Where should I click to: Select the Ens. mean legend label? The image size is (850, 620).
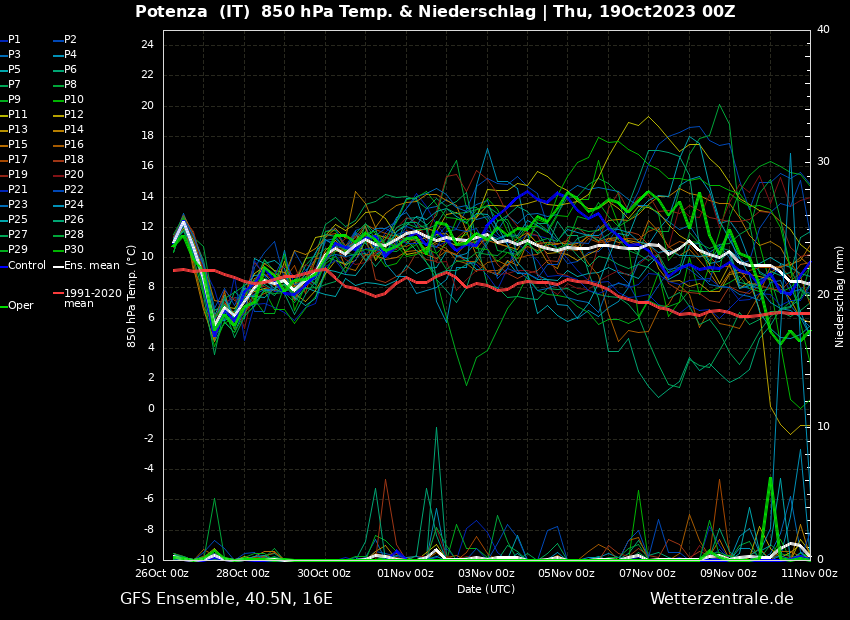91,266
